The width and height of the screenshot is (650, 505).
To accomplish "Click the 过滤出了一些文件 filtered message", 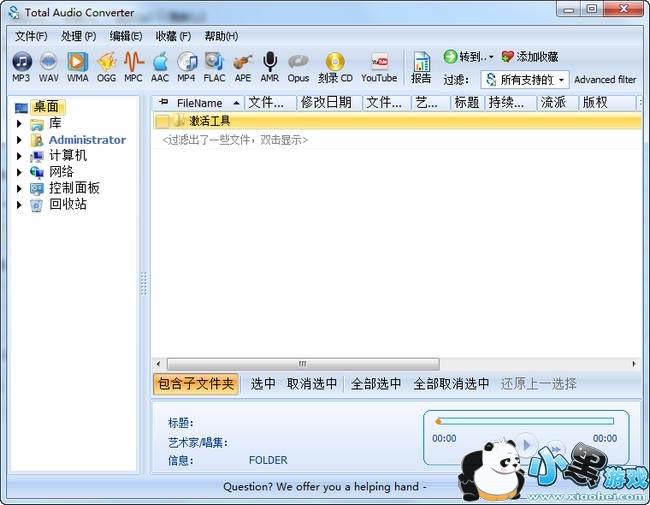I will tap(235, 140).
